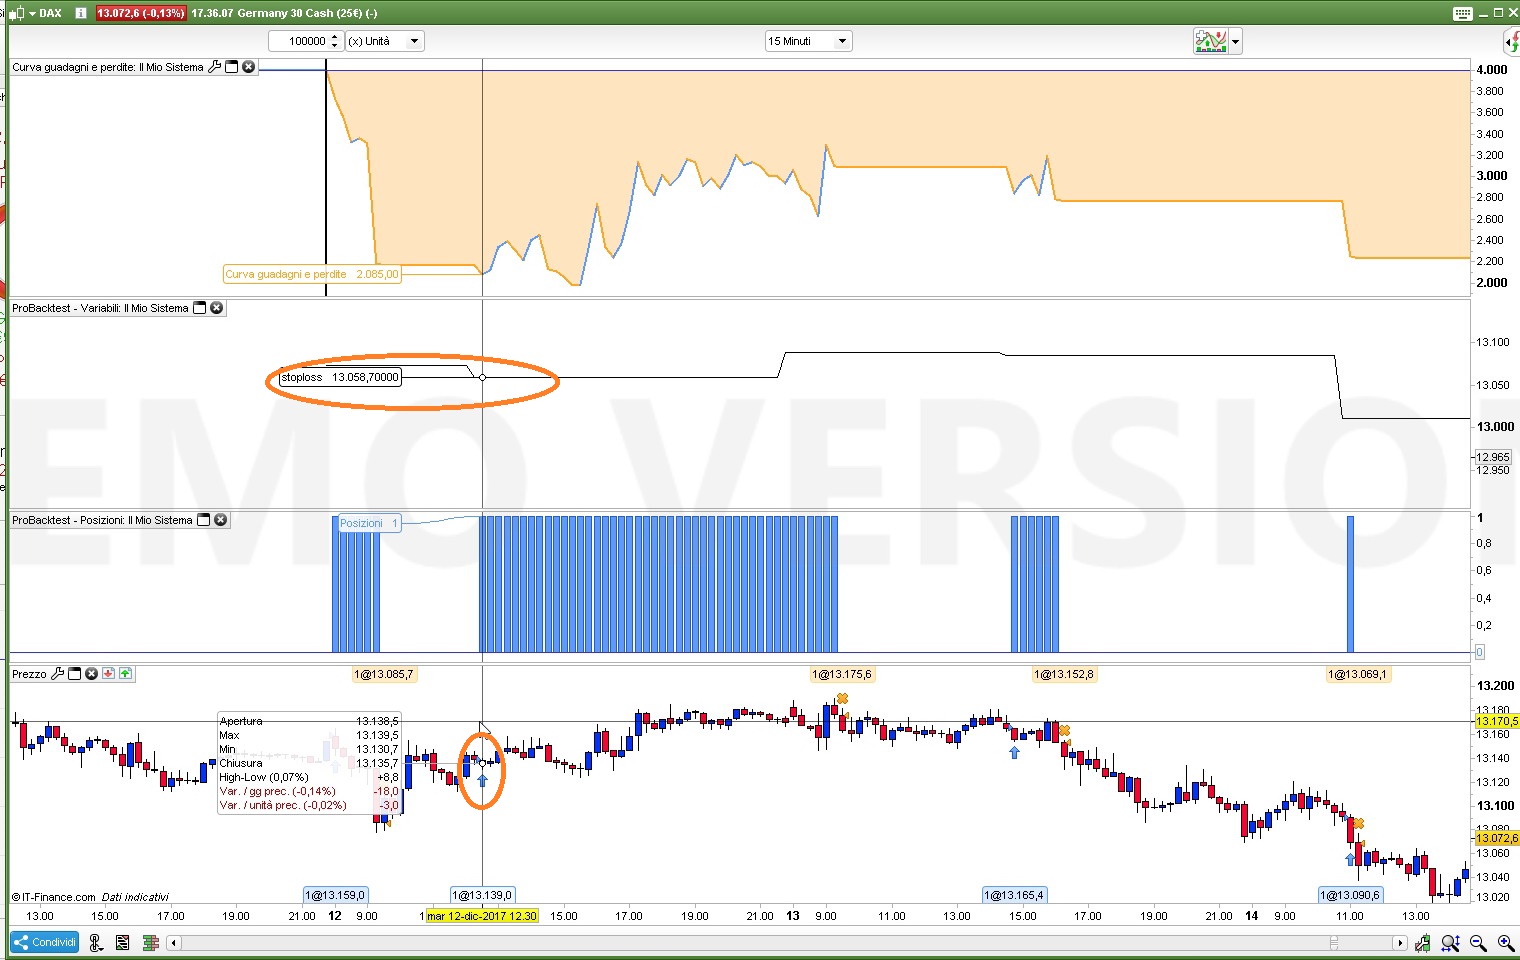Select the ProBacktest - Posizioni panel title
This screenshot has height=960, width=1520.
click(x=102, y=520)
